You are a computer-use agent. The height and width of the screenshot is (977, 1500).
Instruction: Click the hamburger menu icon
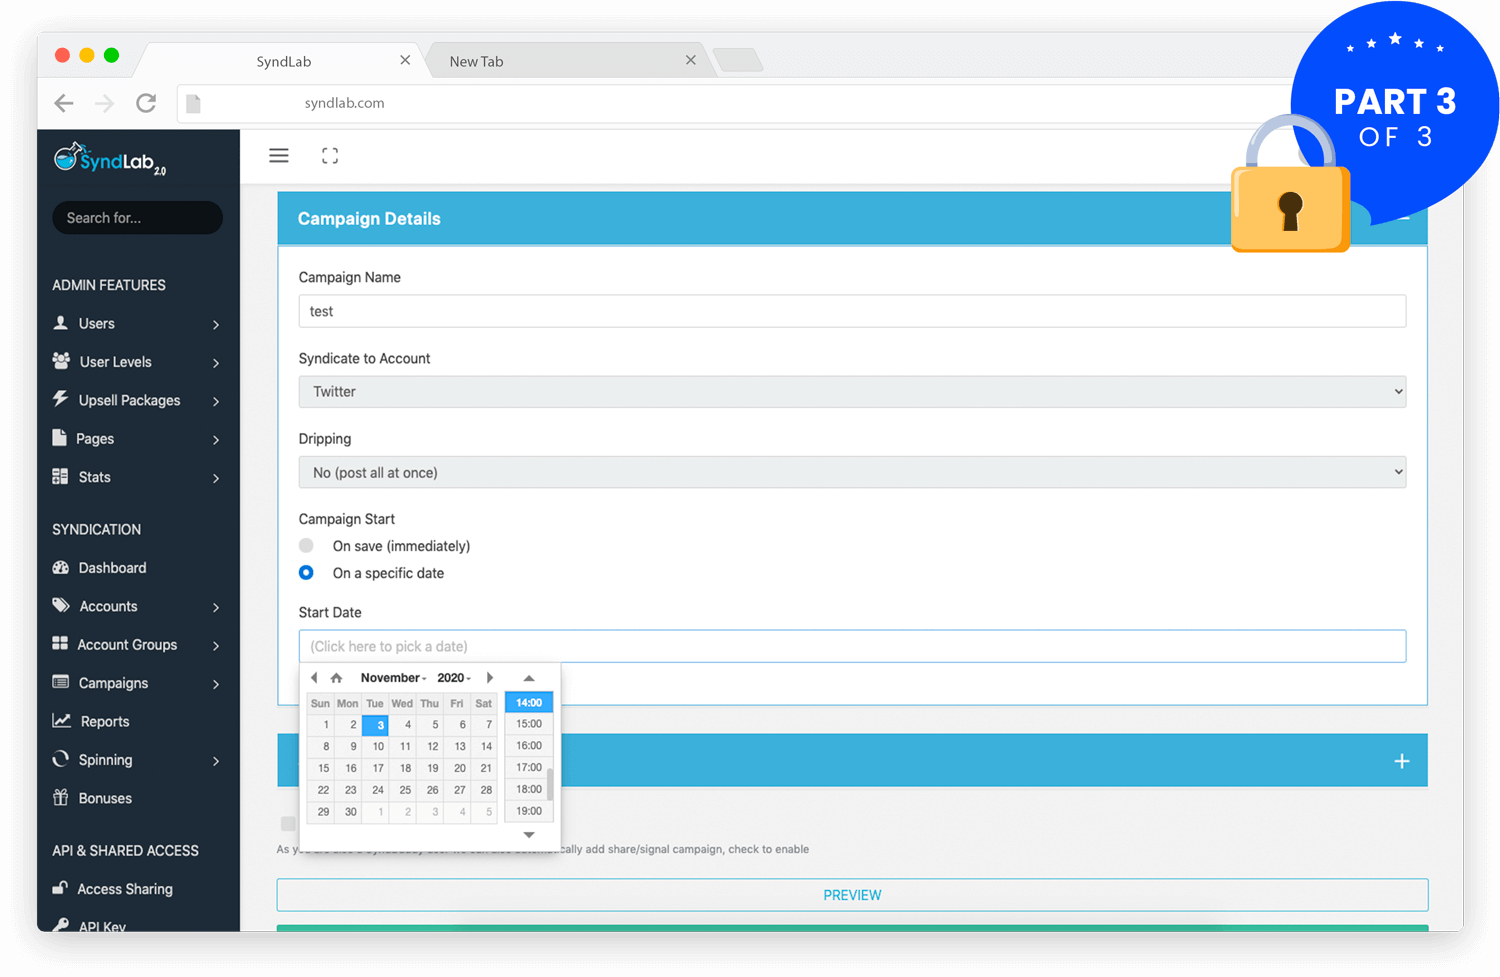pos(279,156)
